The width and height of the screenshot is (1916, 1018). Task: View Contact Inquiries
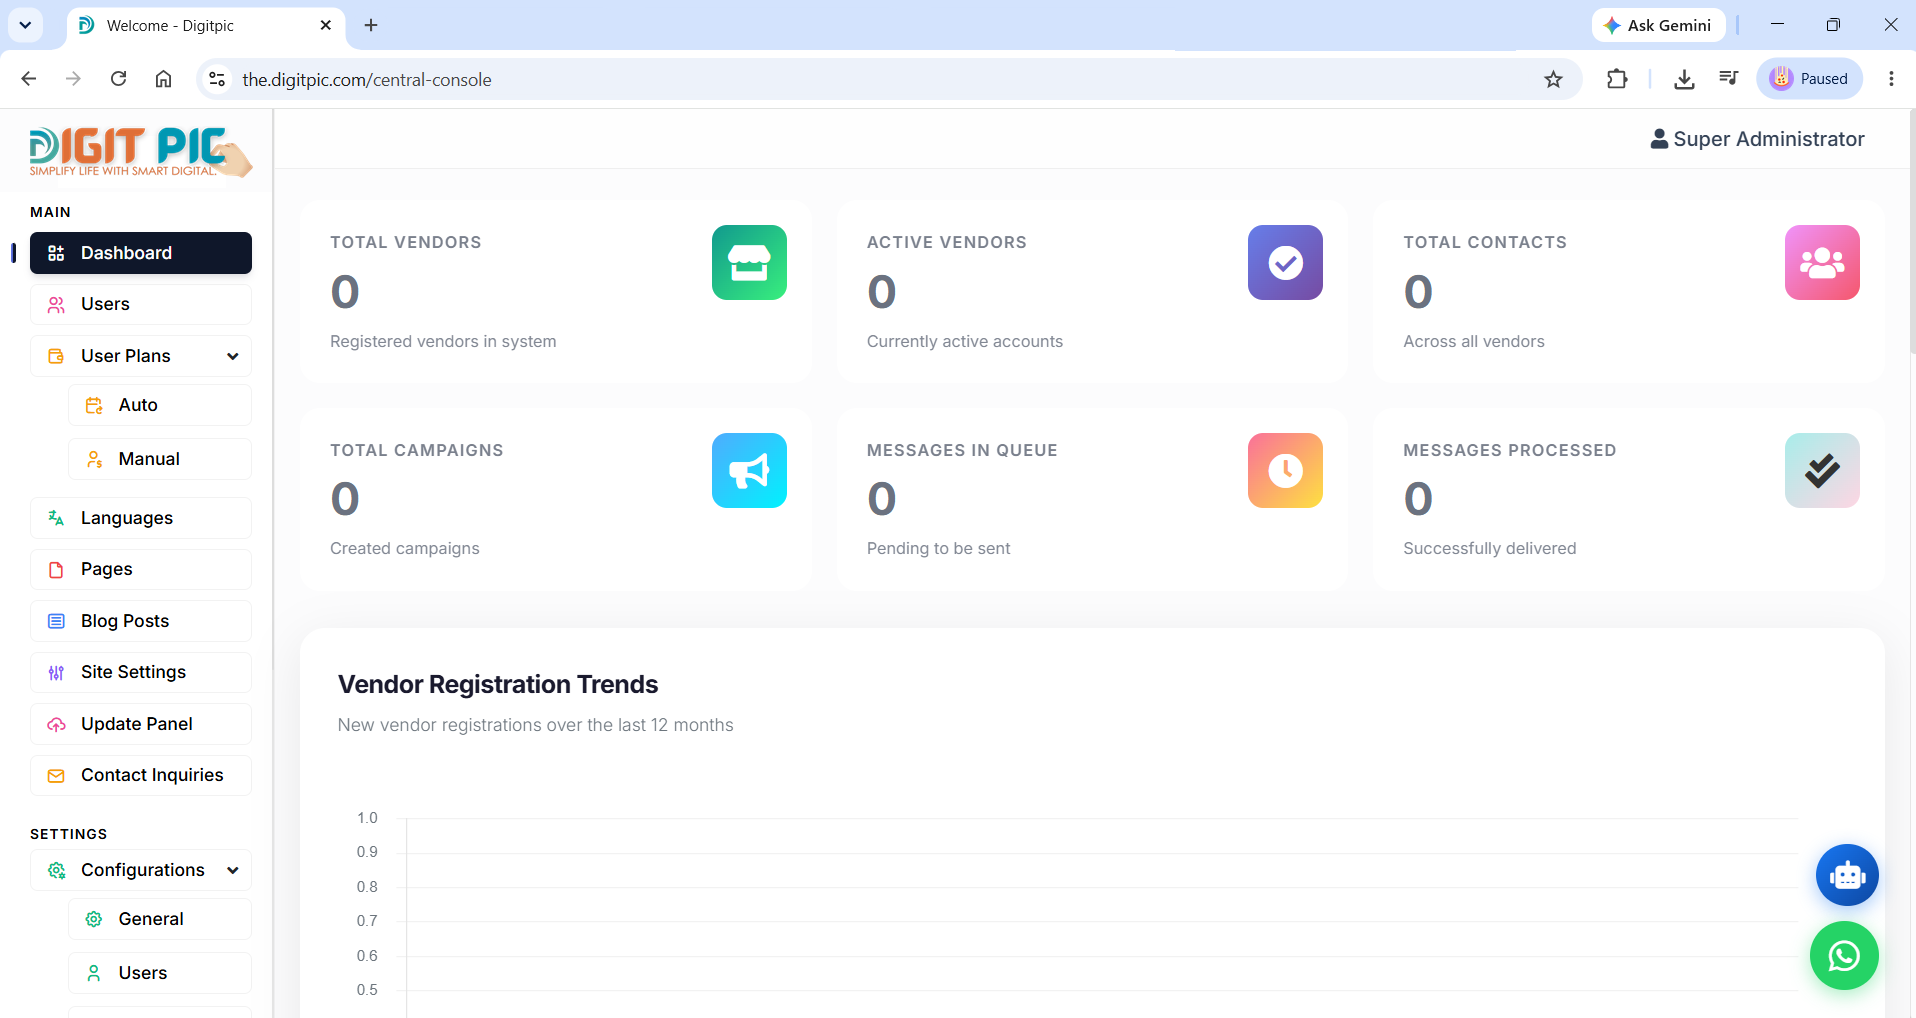click(141, 775)
